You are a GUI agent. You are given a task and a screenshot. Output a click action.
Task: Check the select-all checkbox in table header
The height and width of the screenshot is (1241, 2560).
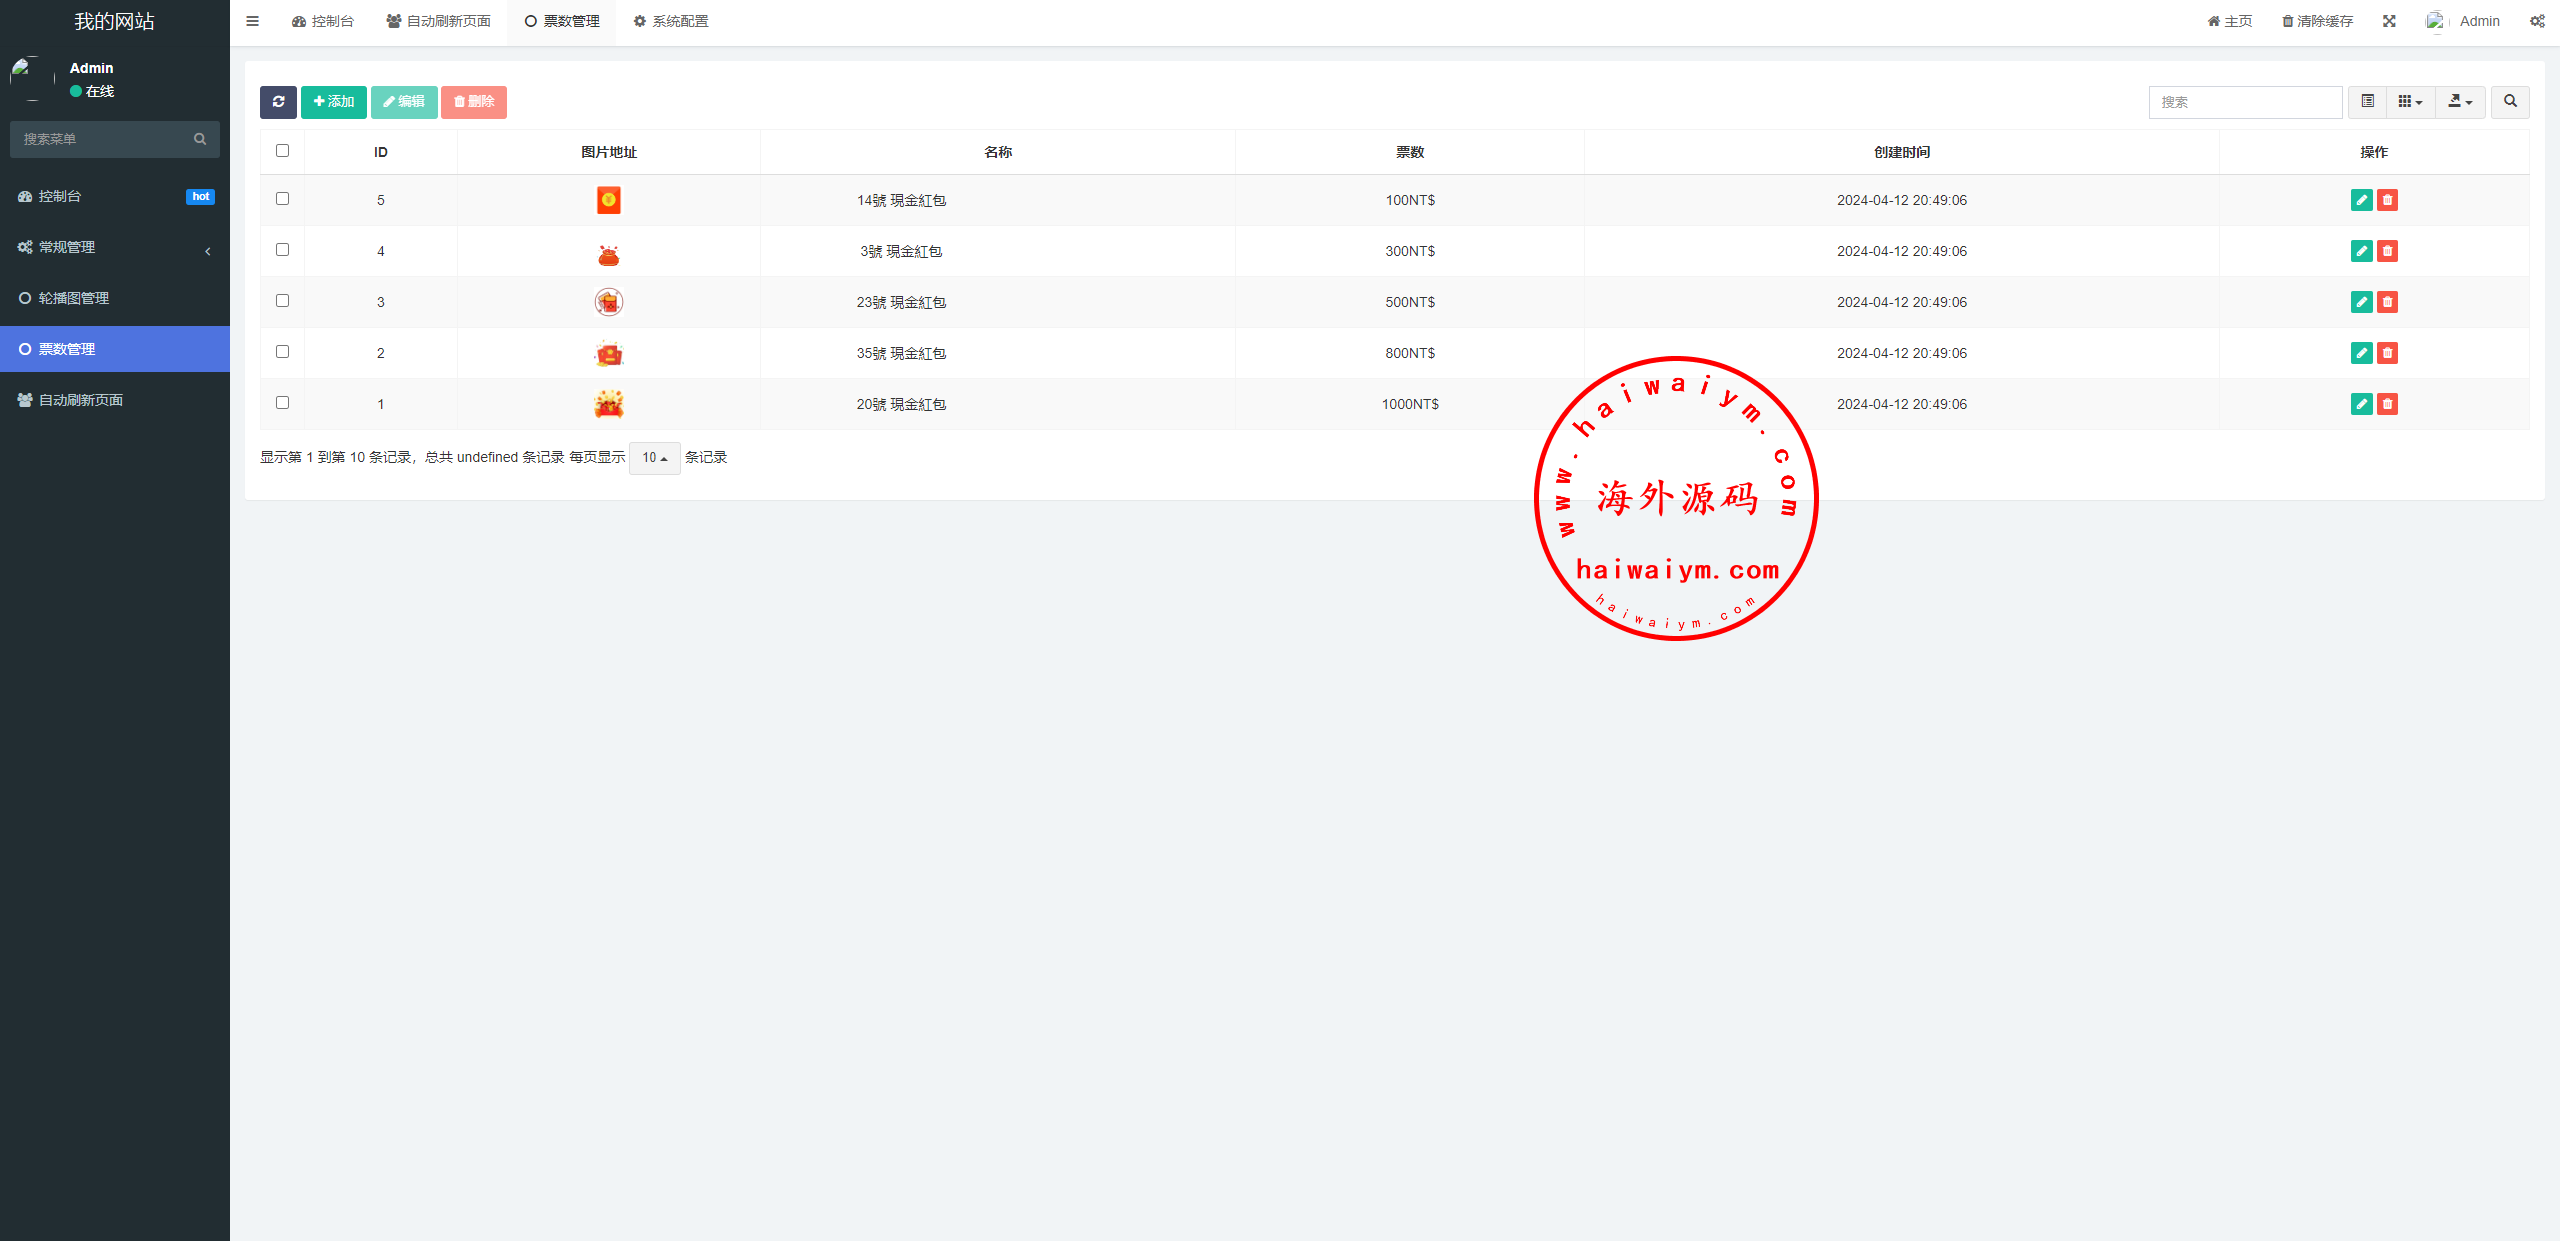point(282,151)
